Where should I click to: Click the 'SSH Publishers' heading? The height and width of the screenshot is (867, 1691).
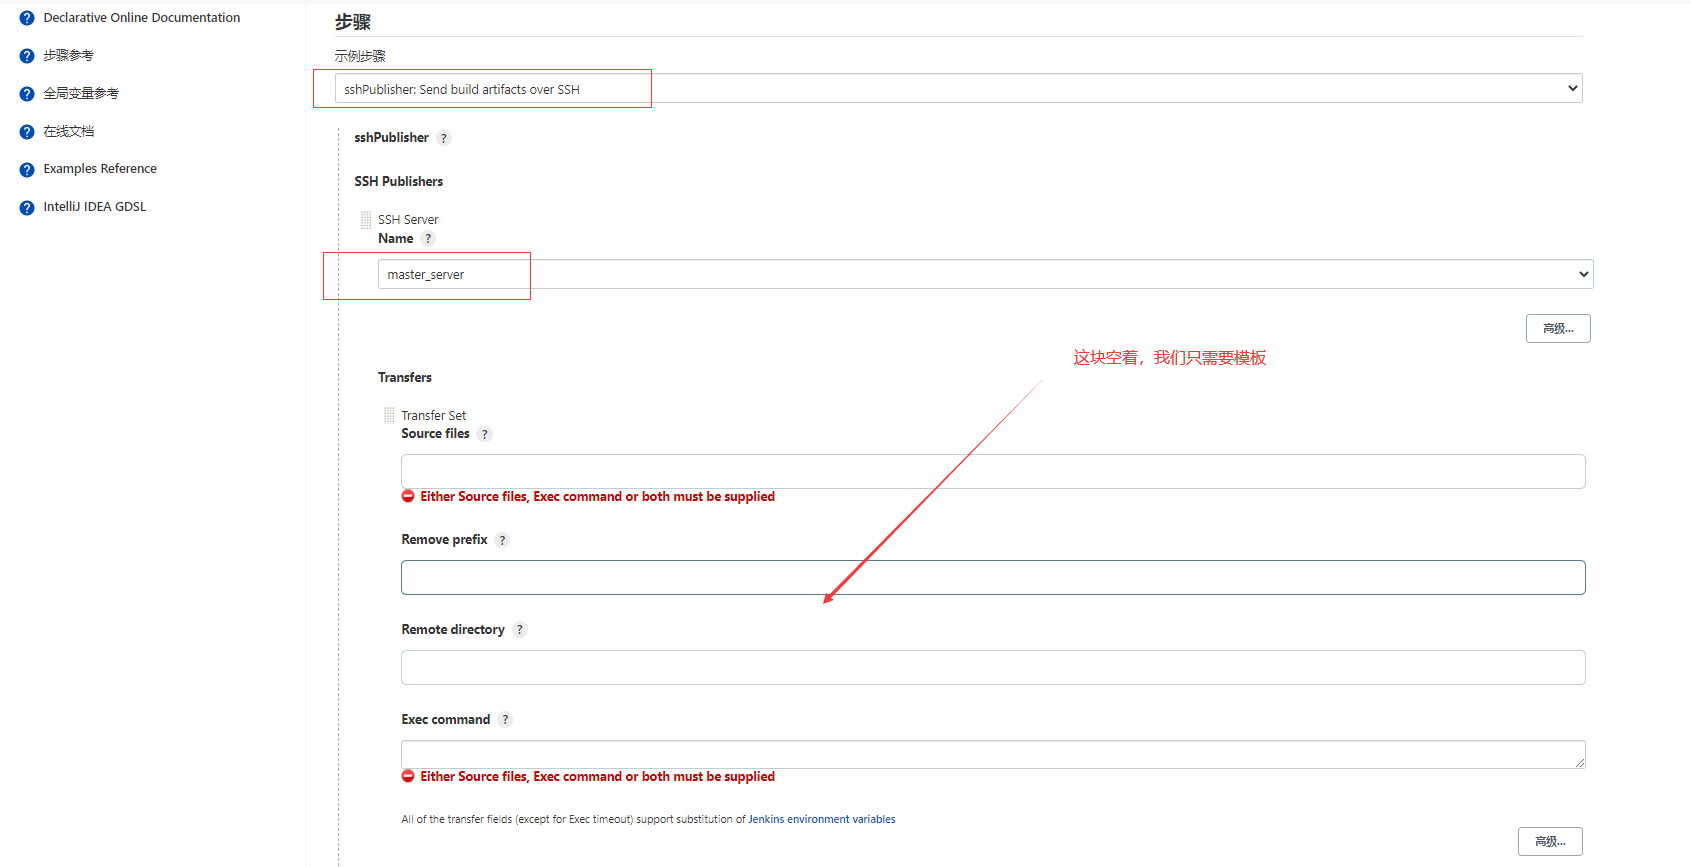coord(399,181)
